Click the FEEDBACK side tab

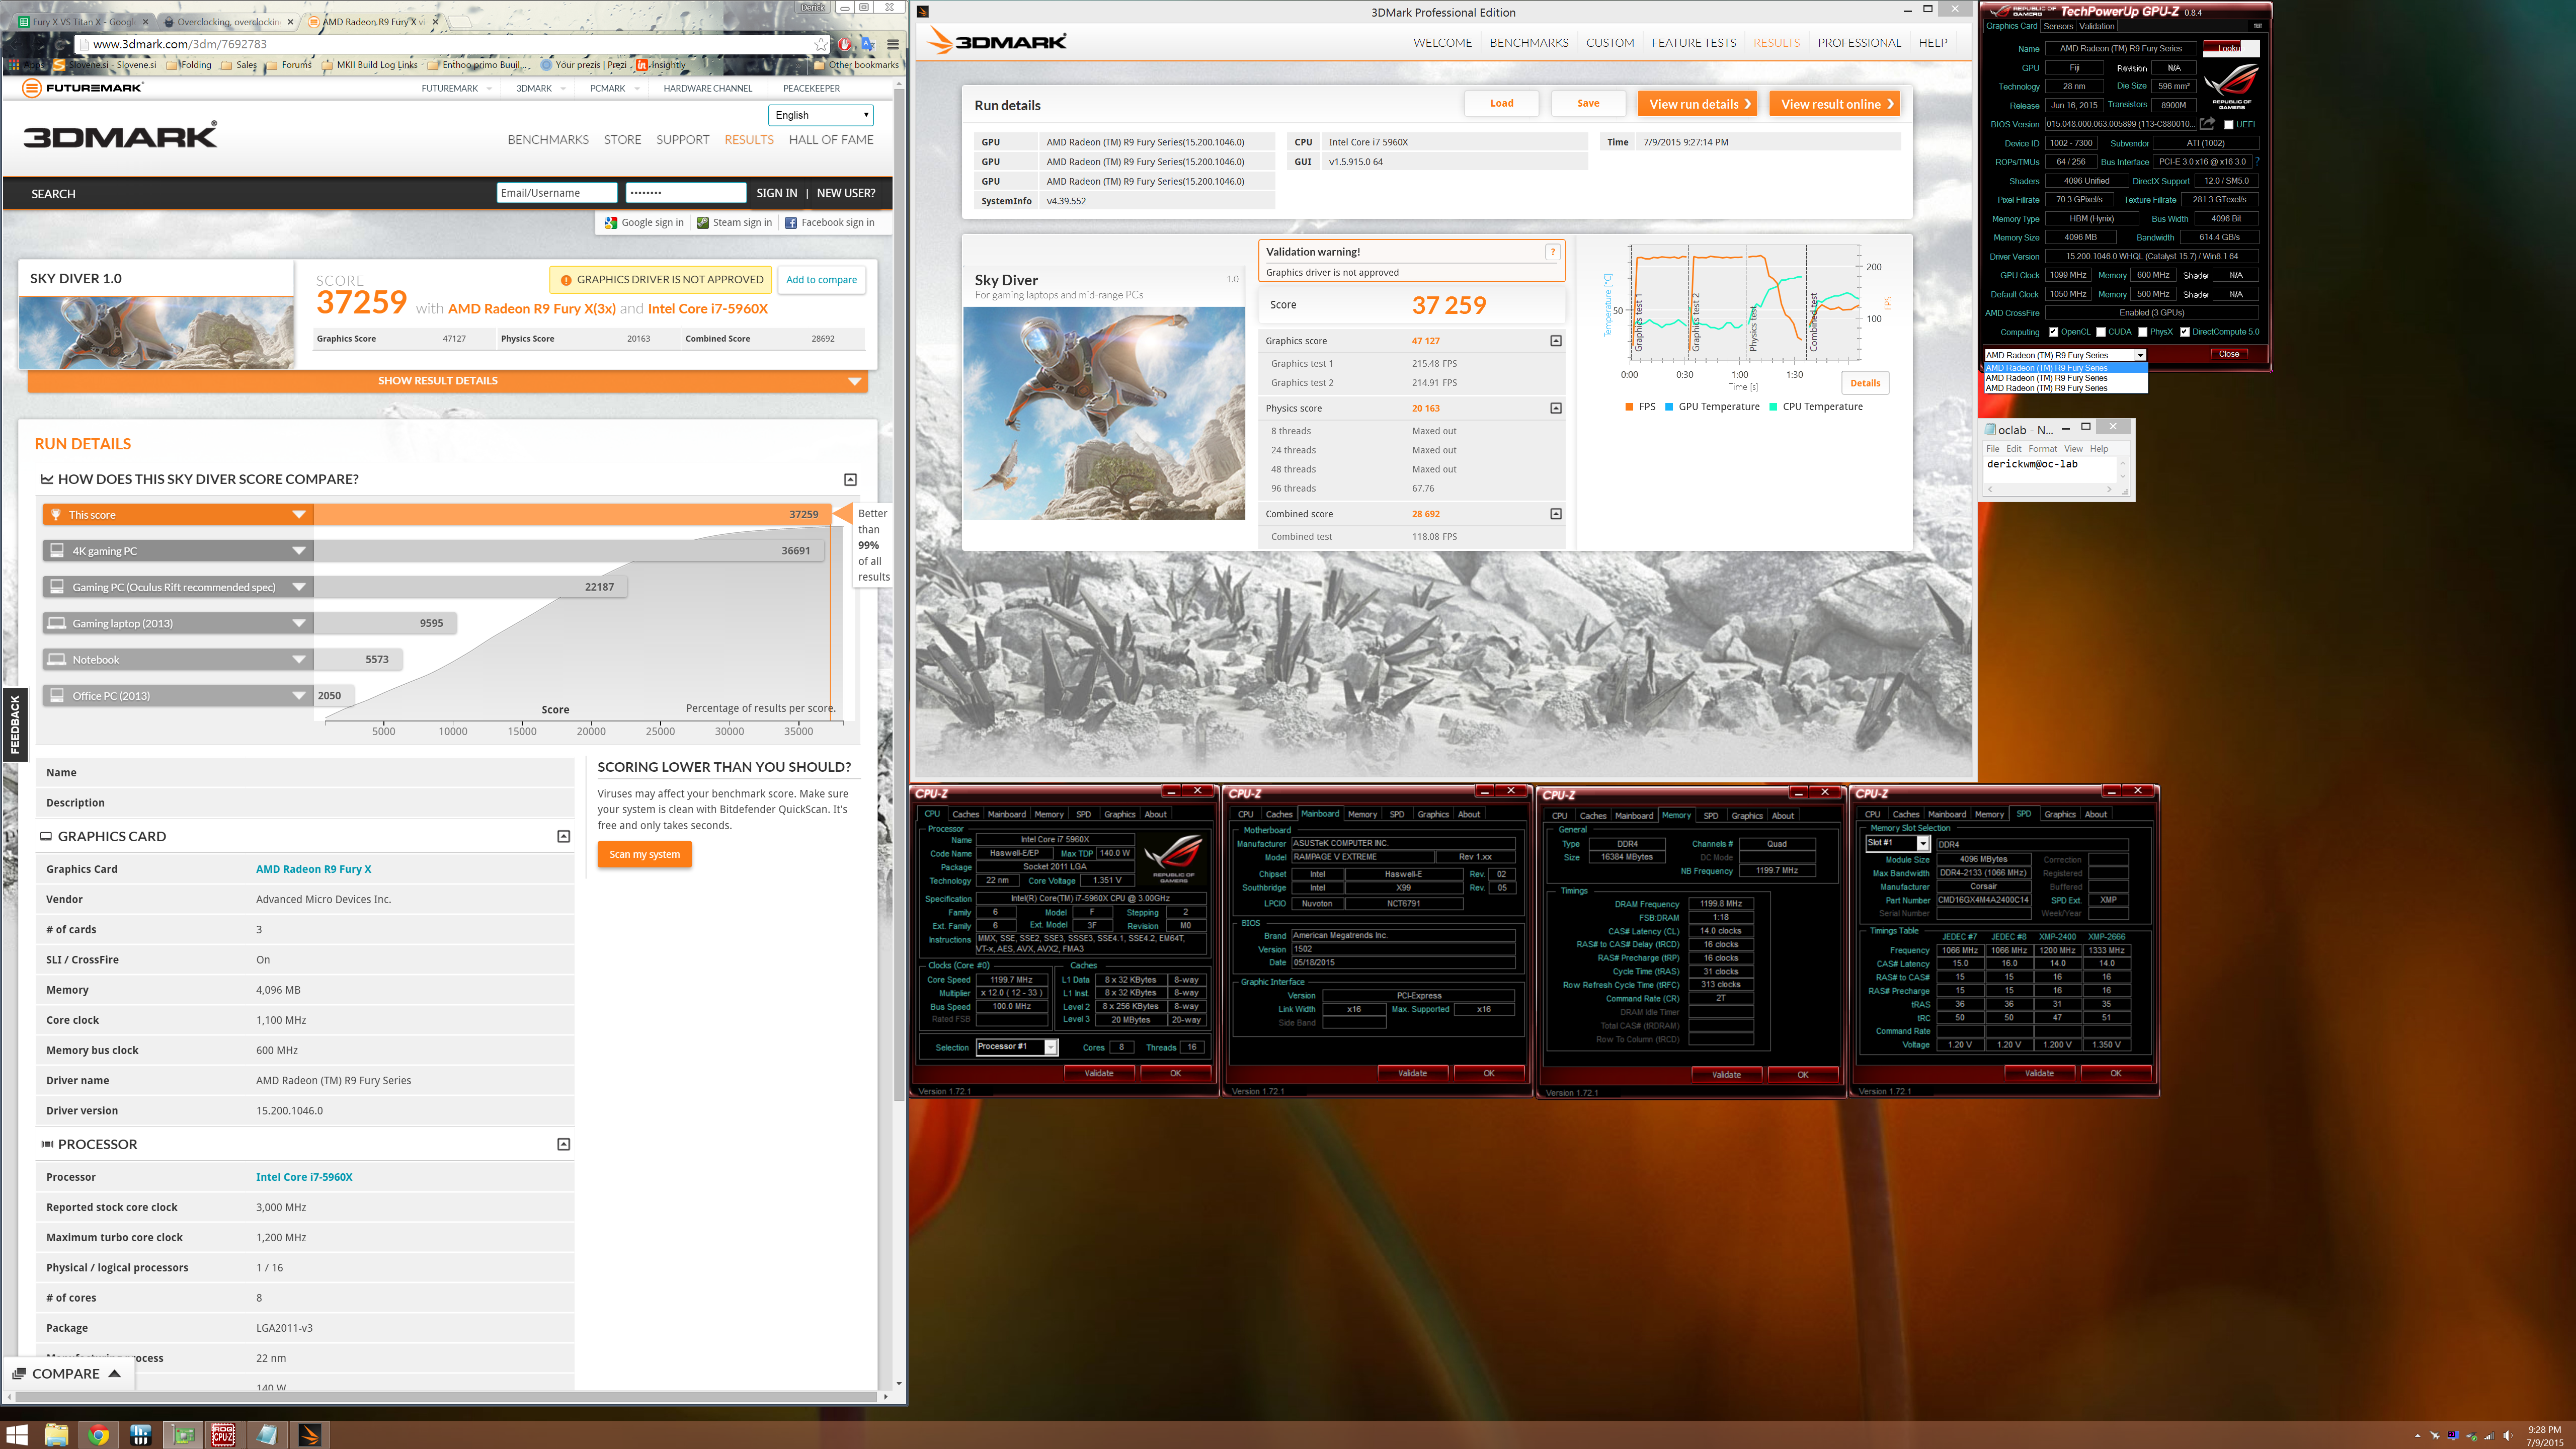(14, 724)
